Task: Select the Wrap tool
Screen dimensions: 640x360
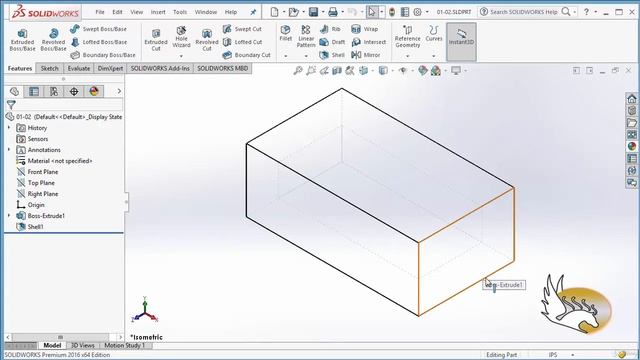Action: click(364, 29)
